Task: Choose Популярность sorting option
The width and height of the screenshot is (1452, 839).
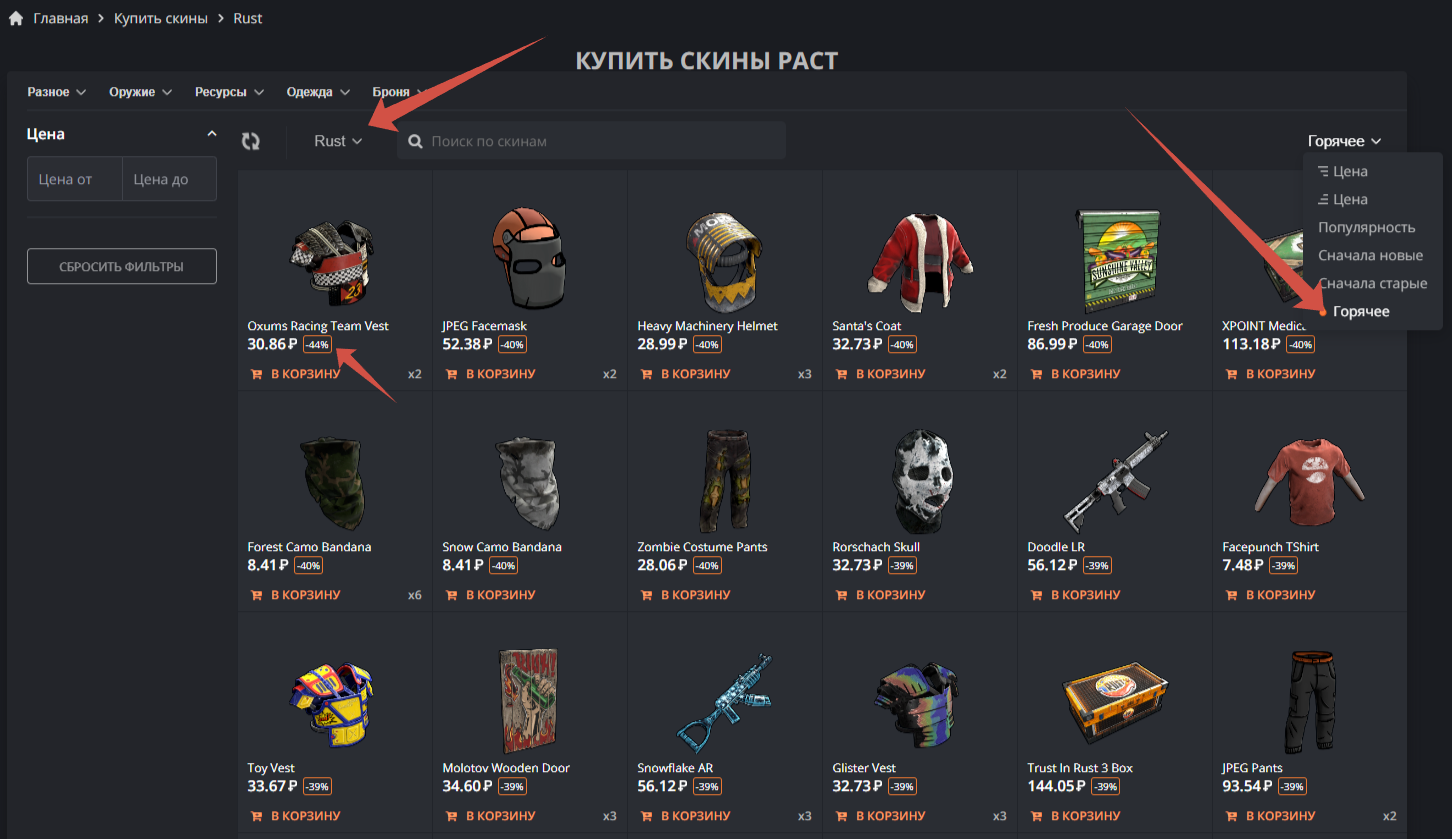Action: pos(1366,227)
